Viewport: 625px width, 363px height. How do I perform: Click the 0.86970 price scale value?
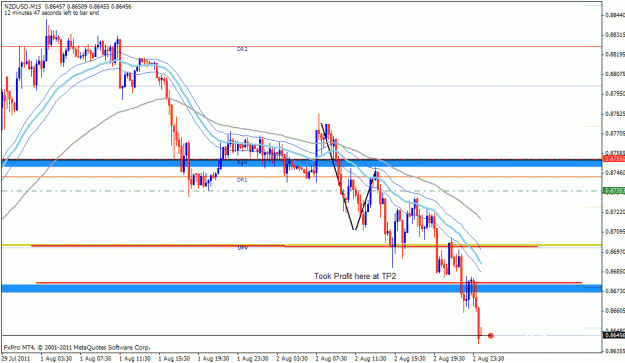(x=615, y=251)
